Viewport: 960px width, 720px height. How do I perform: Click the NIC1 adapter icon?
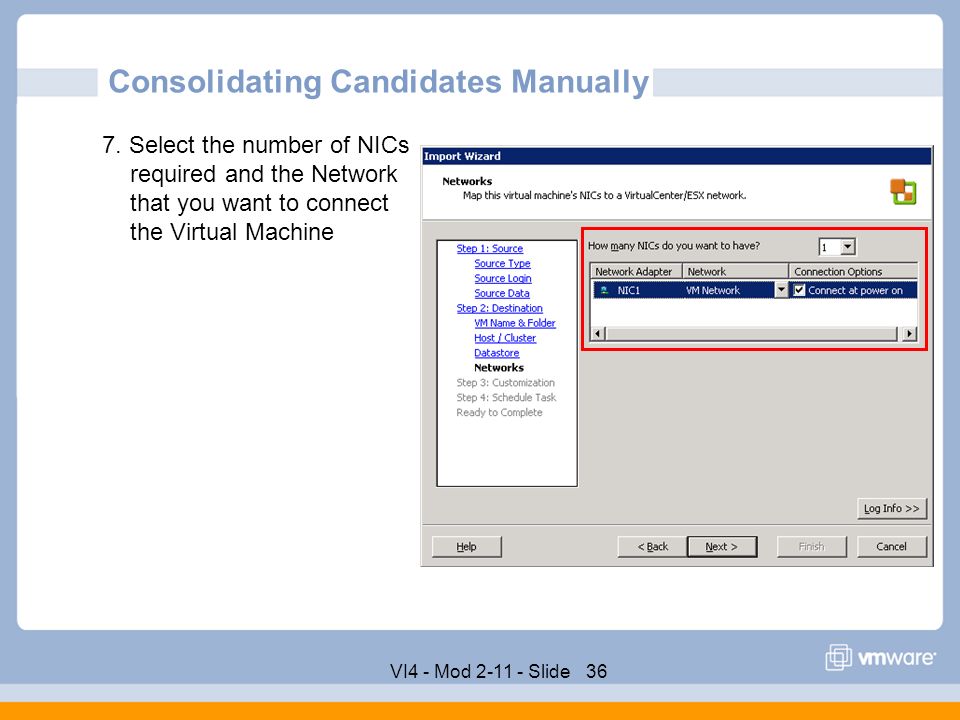[604, 290]
